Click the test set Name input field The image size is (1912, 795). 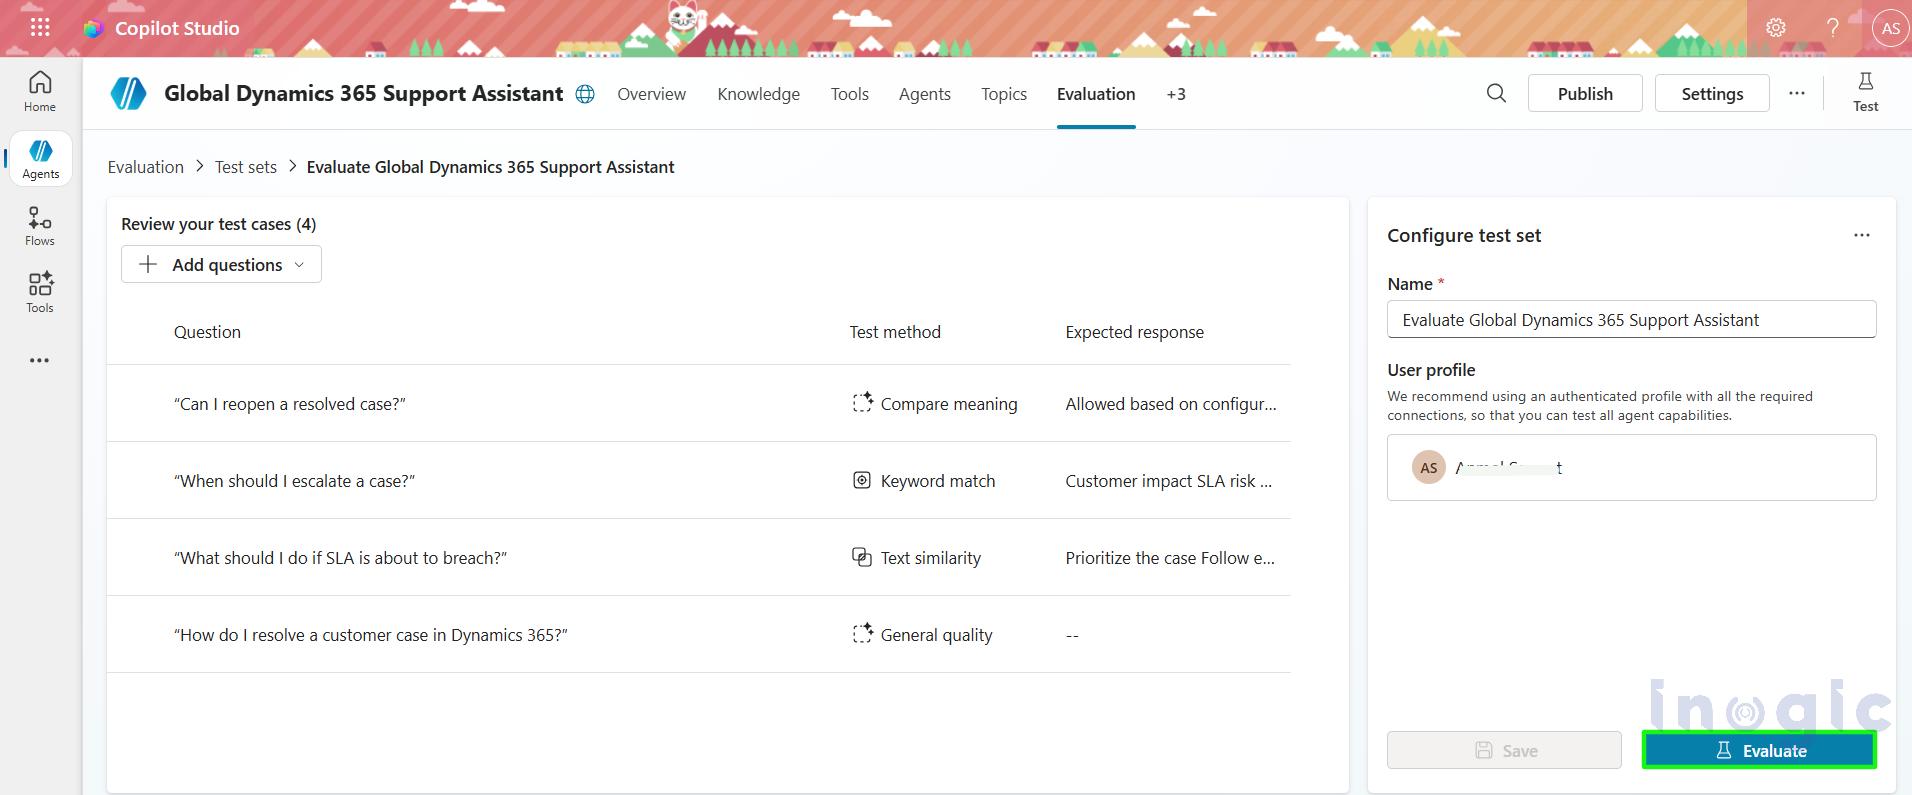coord(1630,320)
